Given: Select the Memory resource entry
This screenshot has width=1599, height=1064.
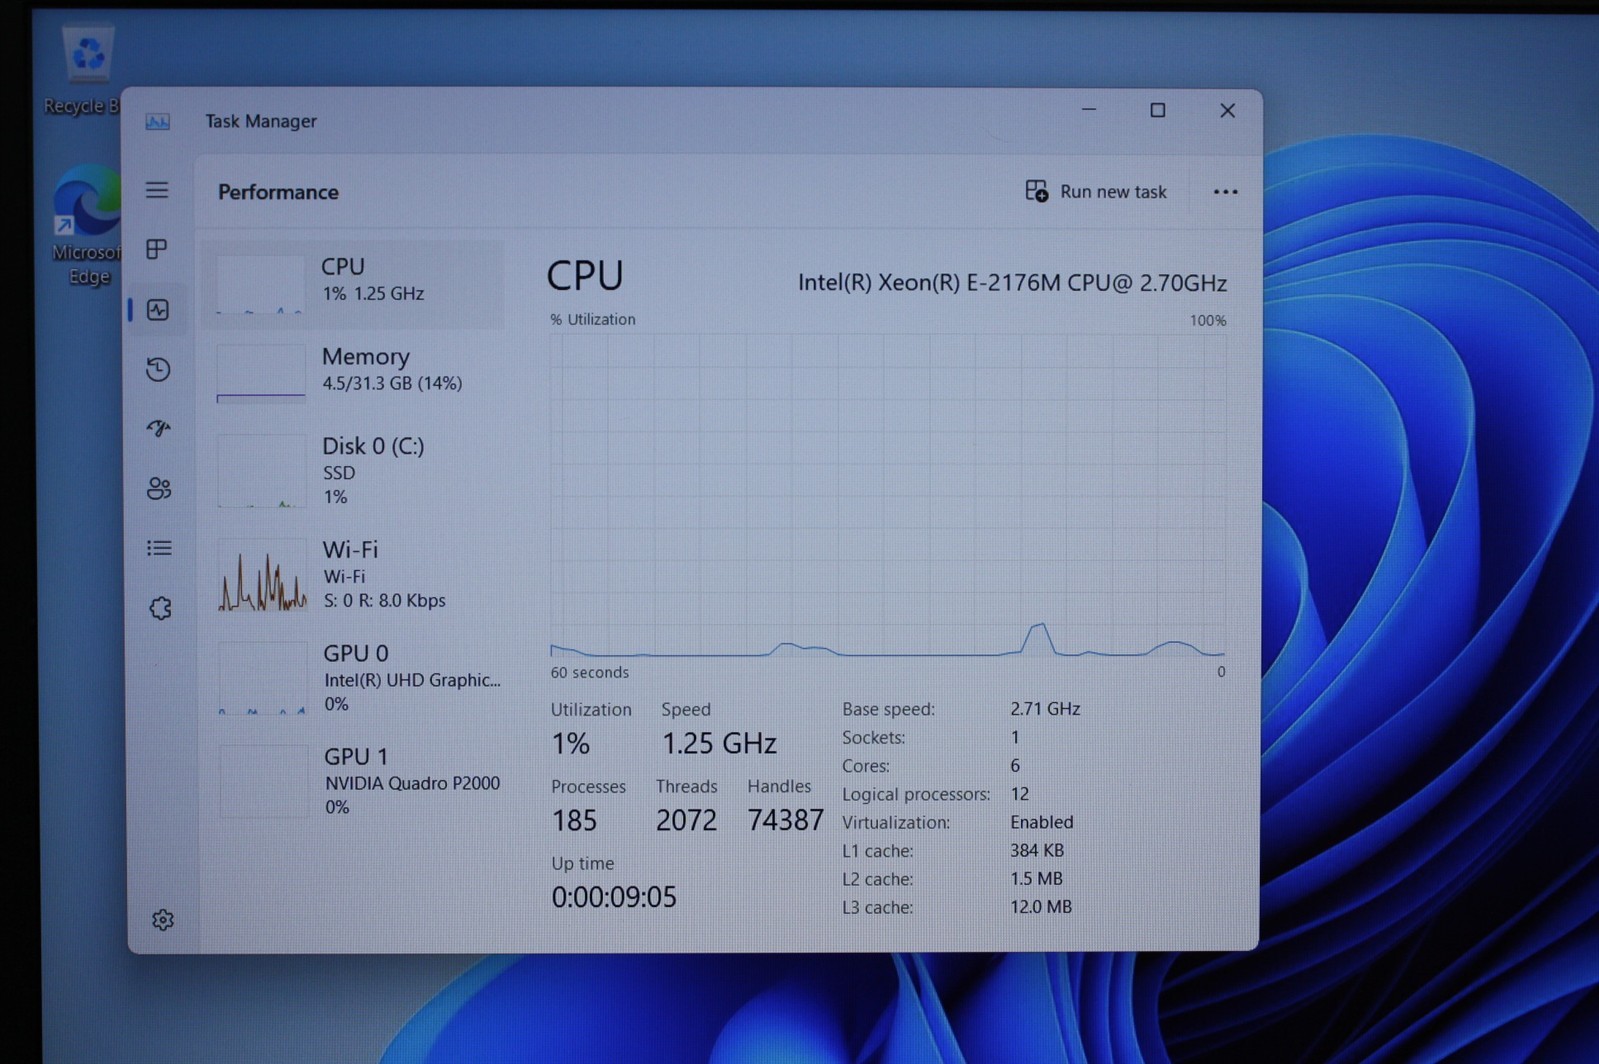Looking at the screenshot, I should (352, 372).
